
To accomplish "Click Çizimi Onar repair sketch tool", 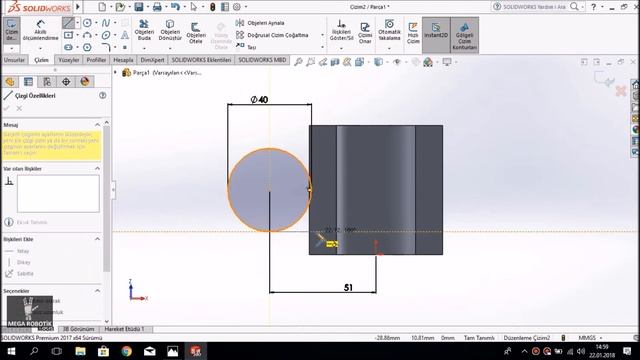I will point(365,33).
